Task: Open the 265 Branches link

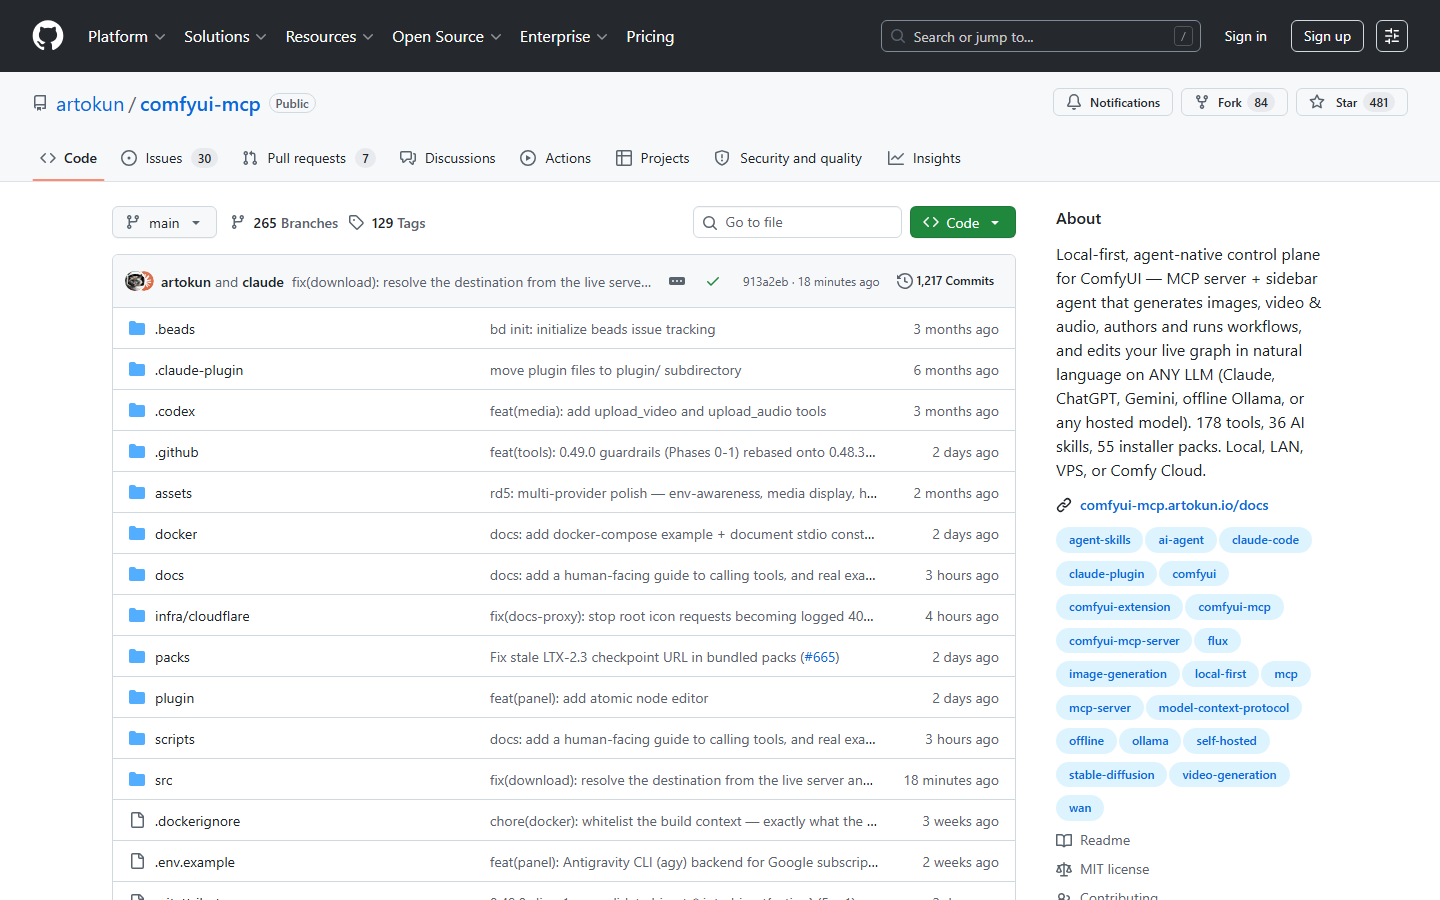Action: [x=284, y=223]
